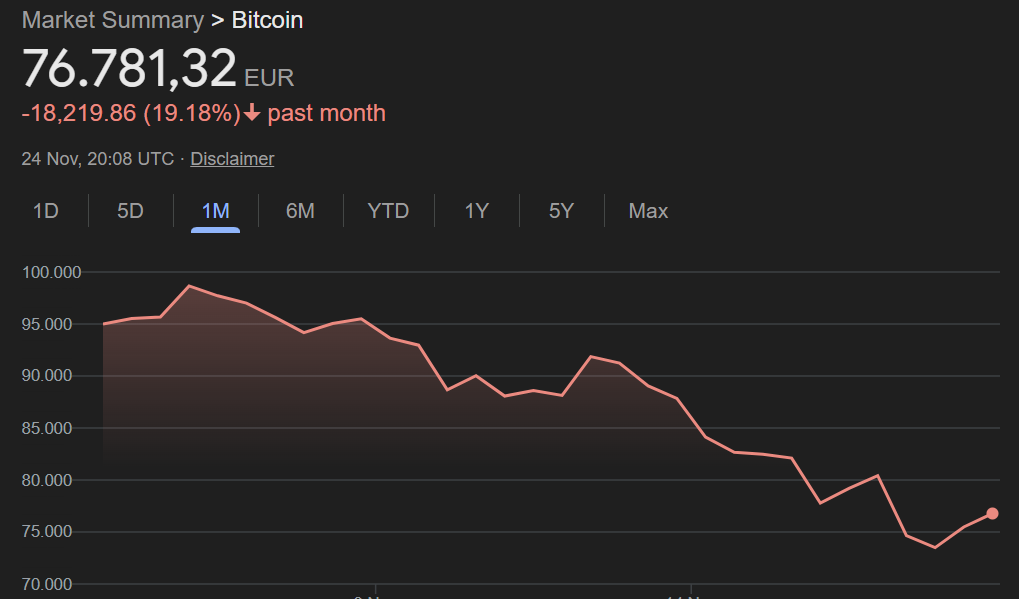The height and width of the screenshot is (599, 1019).
Task: Open the 6M time range
Action: [x=300, y=211]
